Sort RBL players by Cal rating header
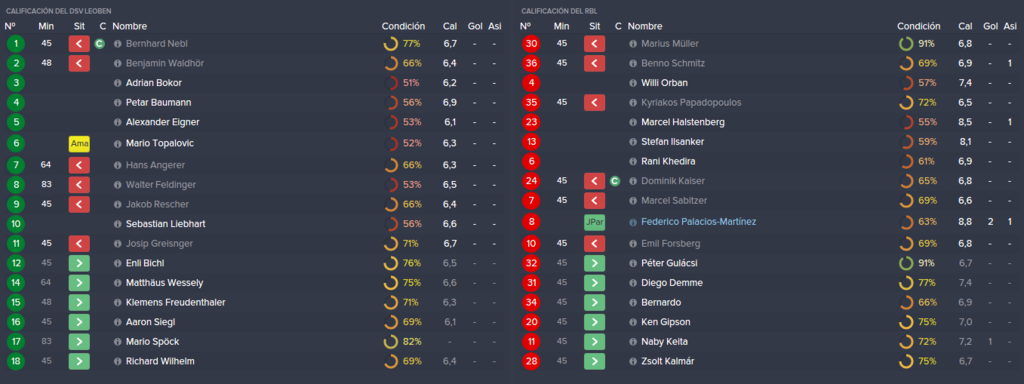The width and height of the screenshot is (1024, 384). tap(965, 26)
